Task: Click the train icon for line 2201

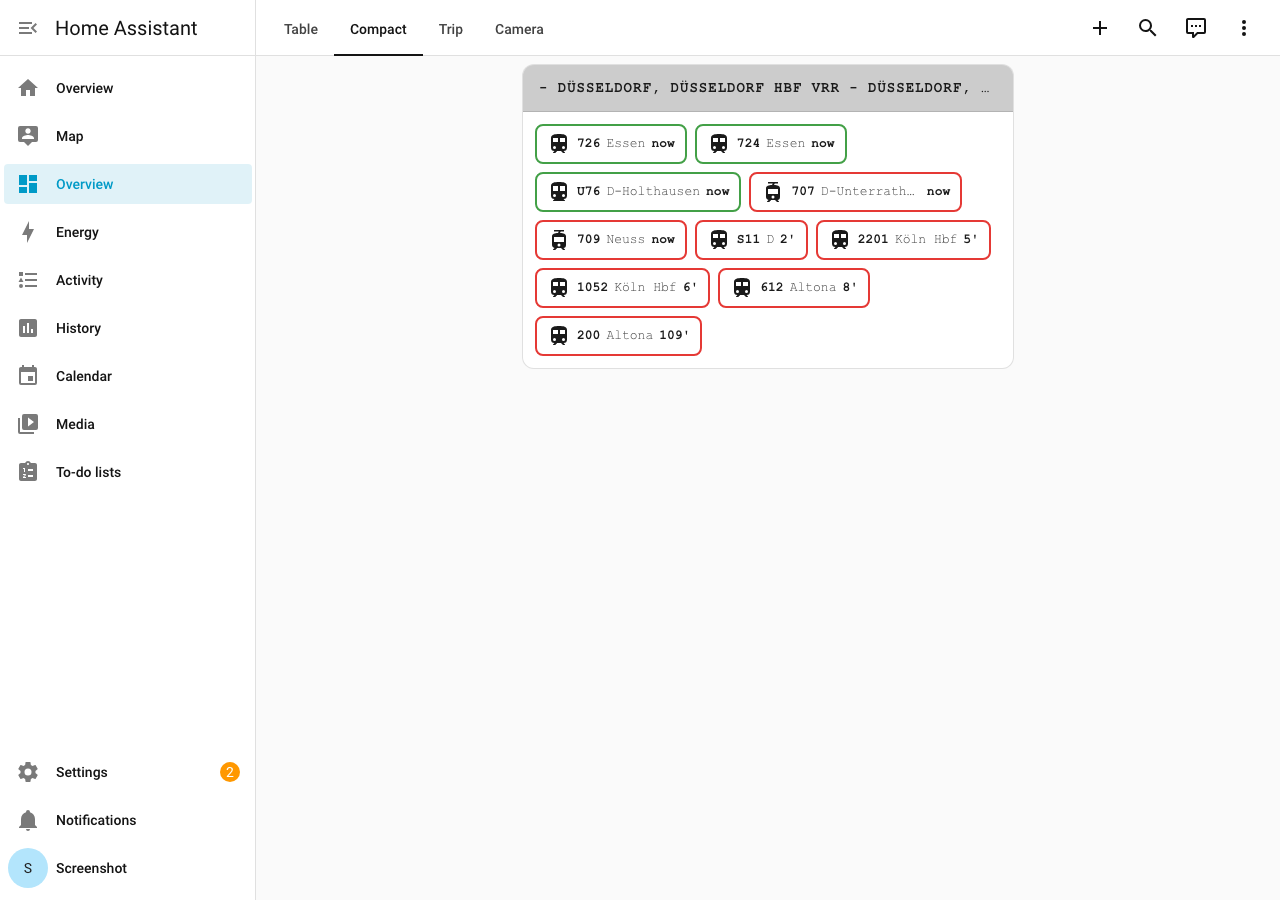Action: click(840, 239)
